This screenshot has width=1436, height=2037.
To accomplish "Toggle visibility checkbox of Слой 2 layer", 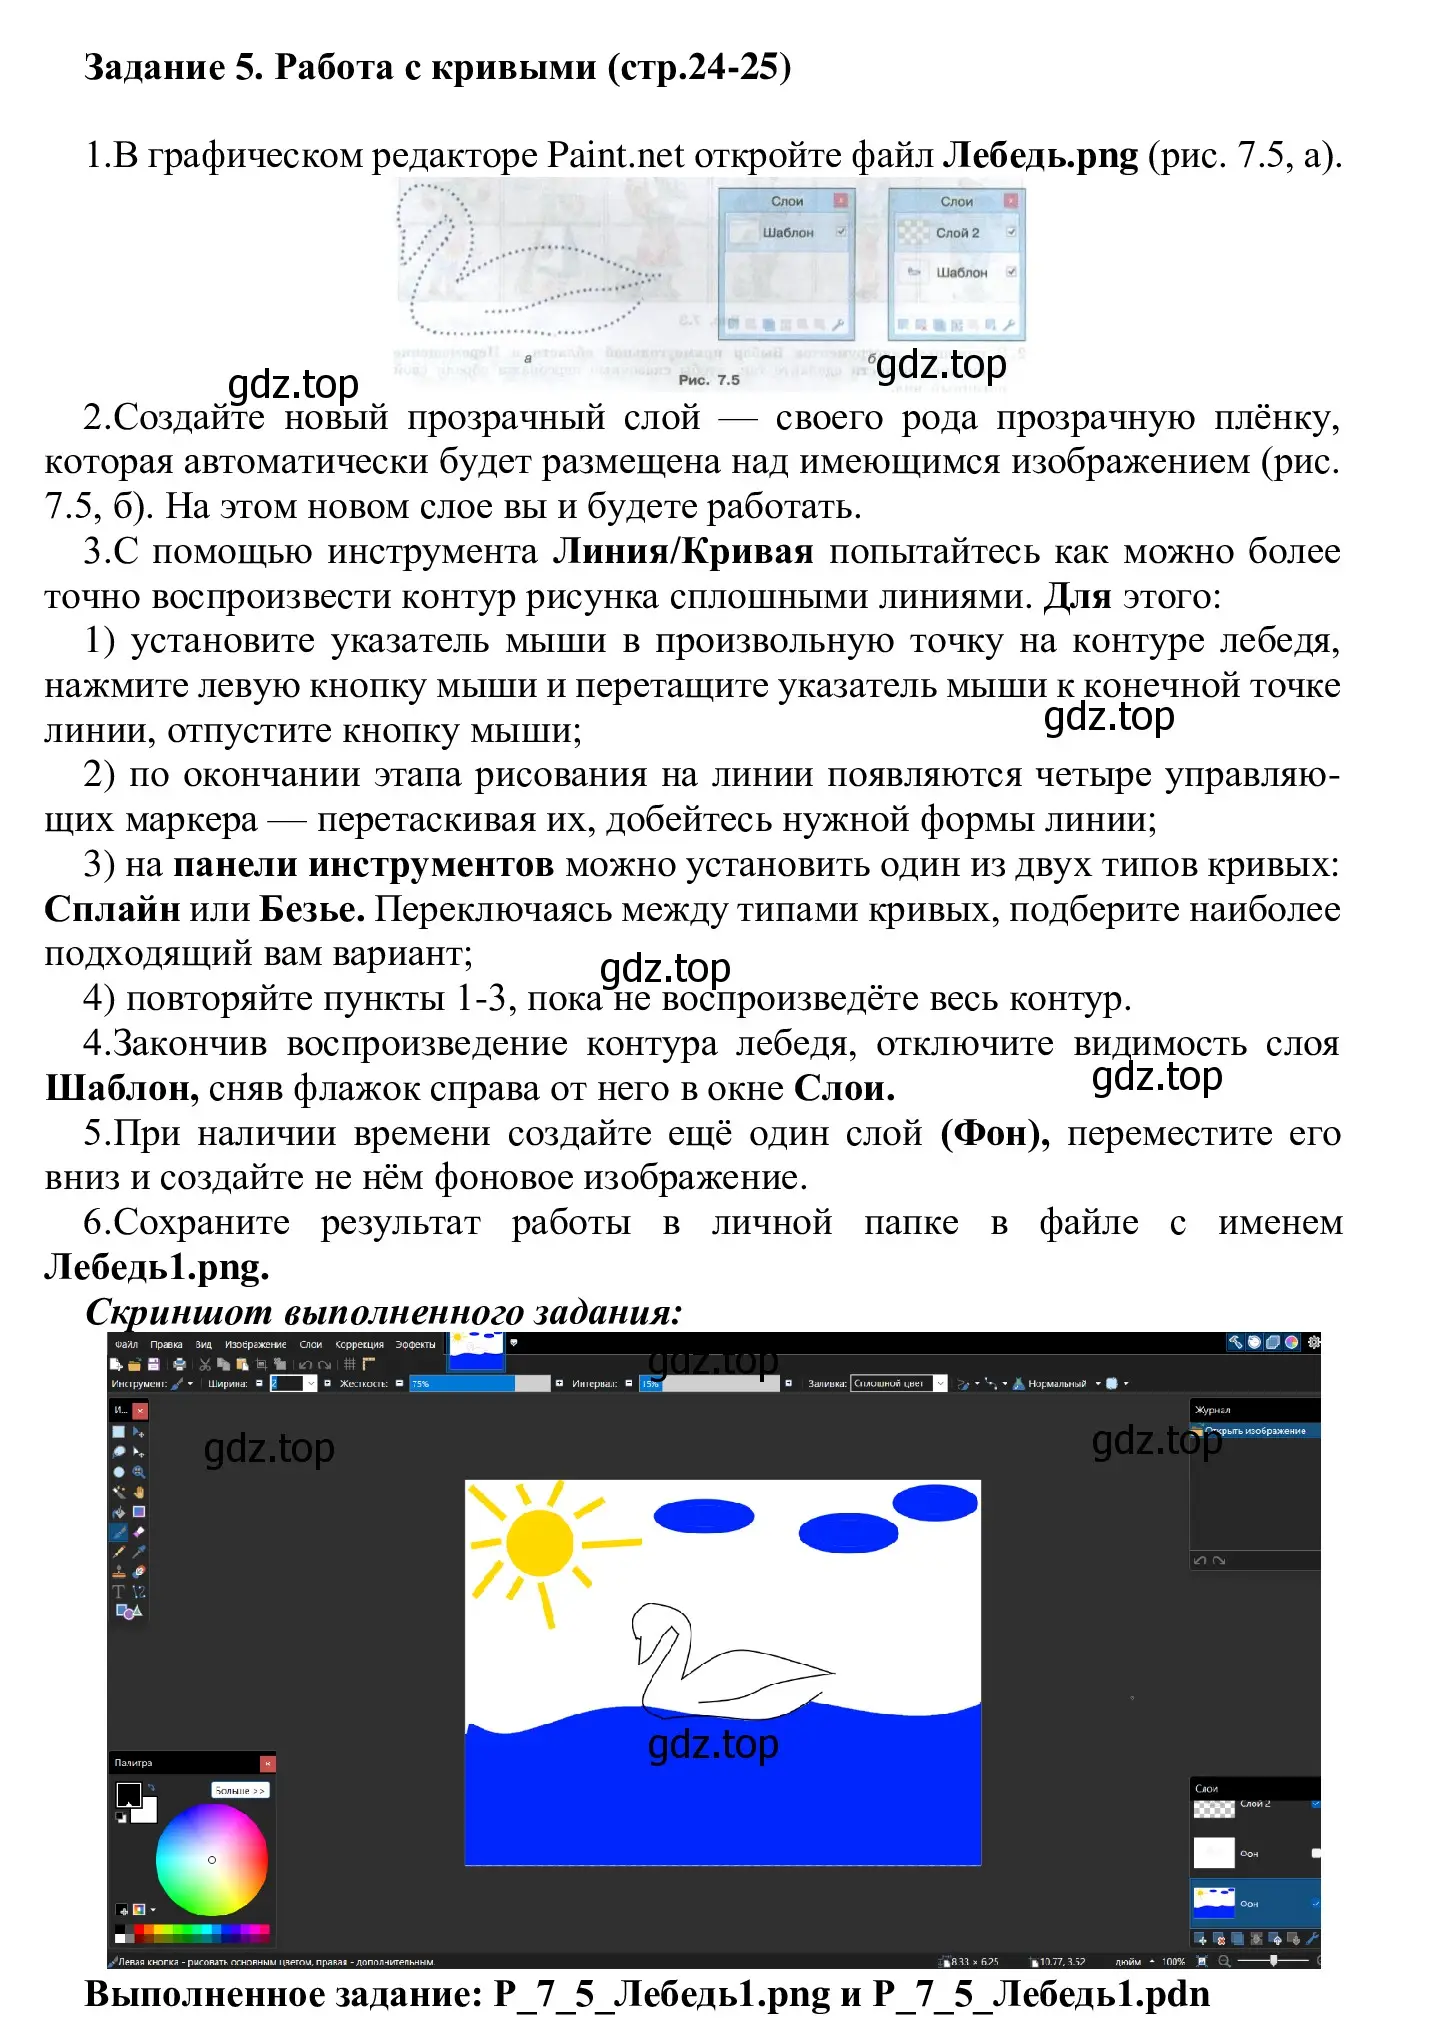I will pos(1316,1803).
